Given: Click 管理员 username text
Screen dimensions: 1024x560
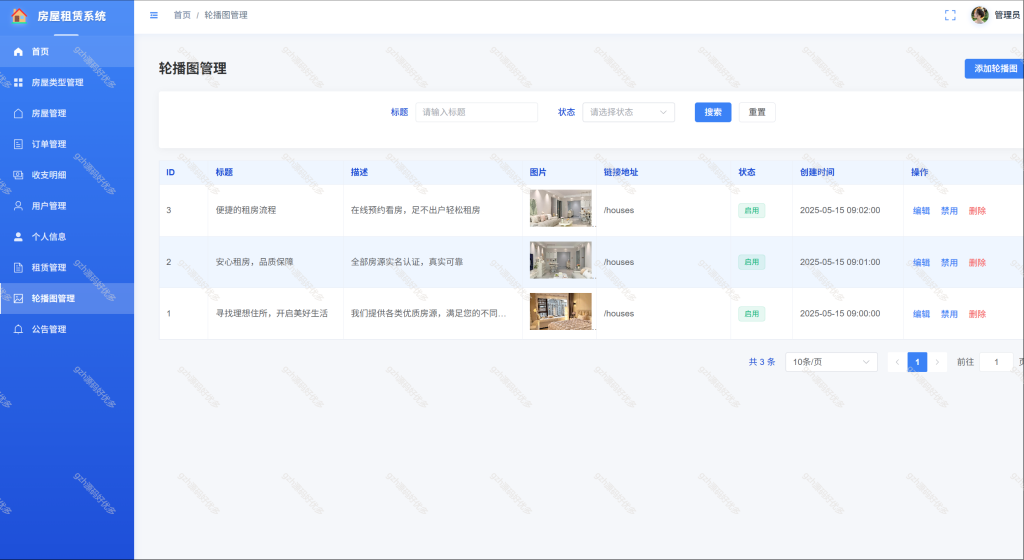Looking at the screenshot, I should [x=1007, y=15].
